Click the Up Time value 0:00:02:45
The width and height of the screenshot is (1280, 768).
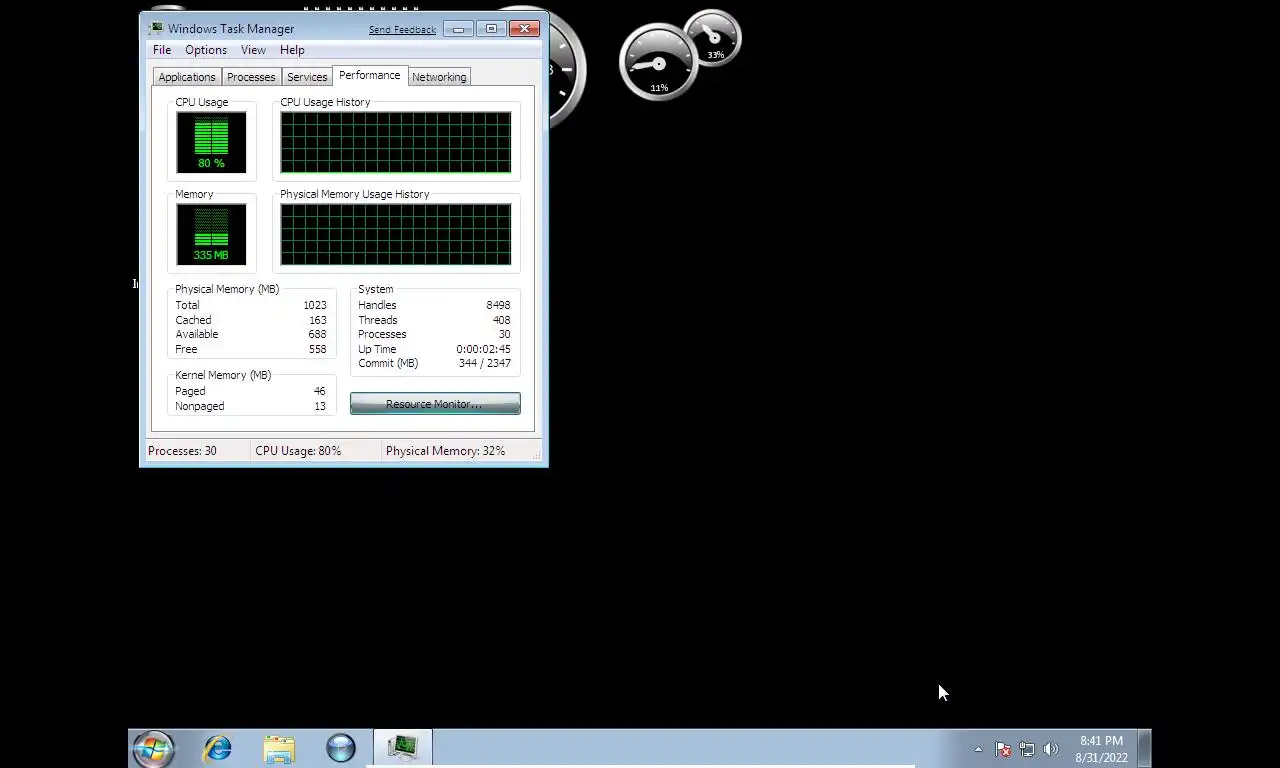(483, 349)
